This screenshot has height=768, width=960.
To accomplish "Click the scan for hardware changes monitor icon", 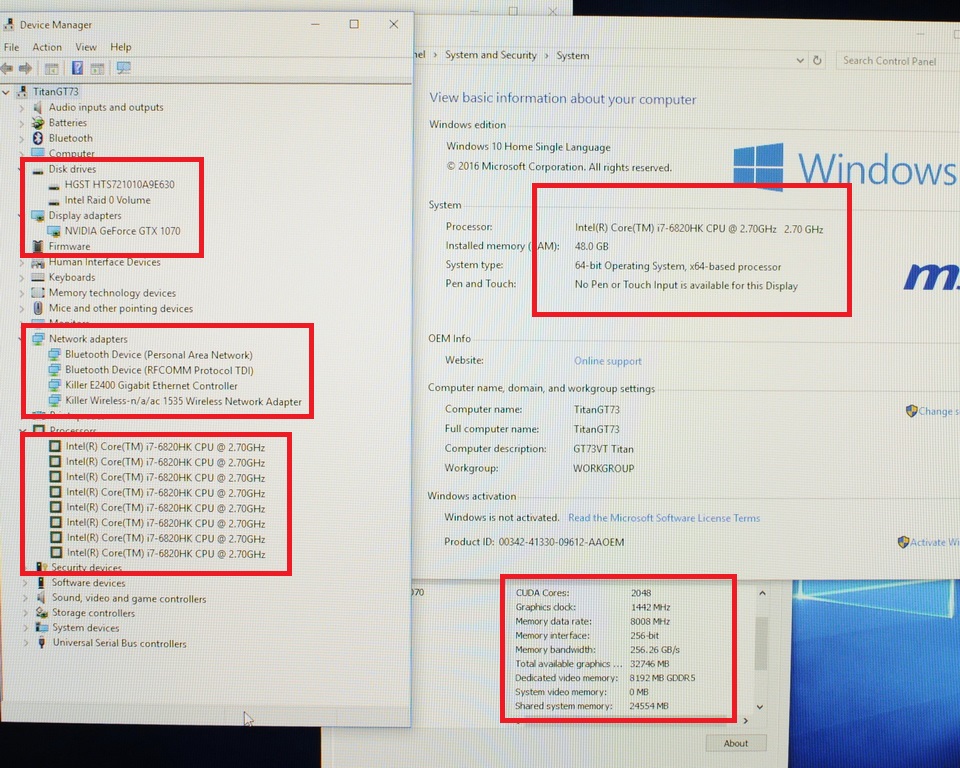I will [x=124, y=68].
